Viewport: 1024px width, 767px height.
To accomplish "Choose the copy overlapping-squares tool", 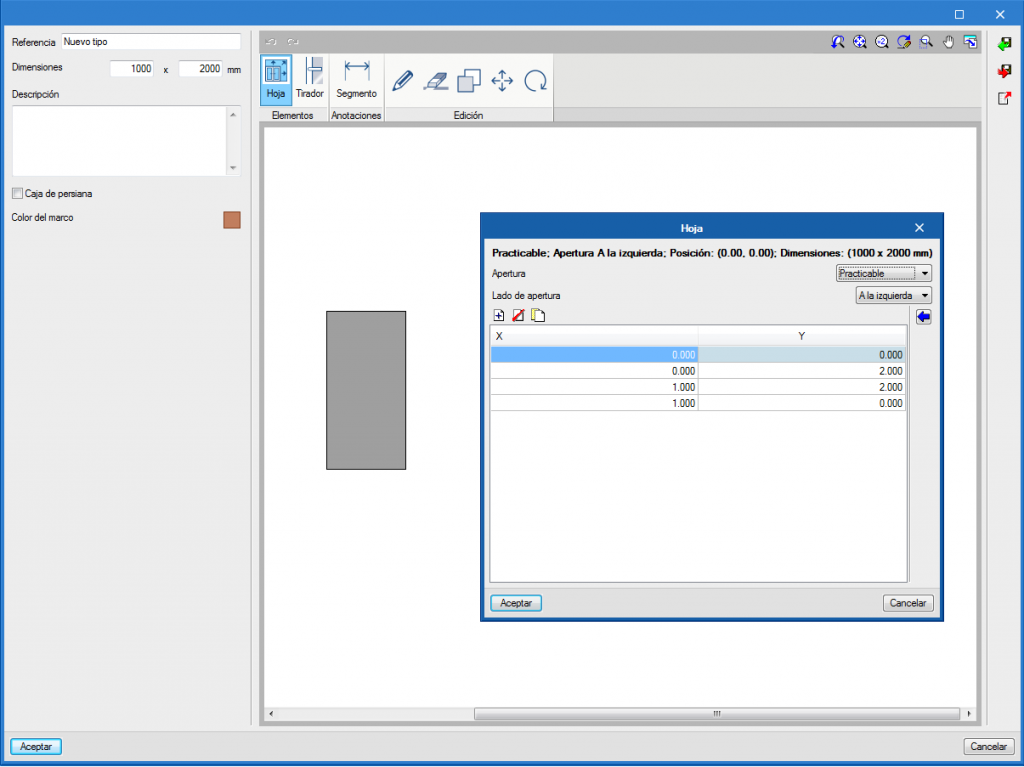I will [x=469, y=81].
